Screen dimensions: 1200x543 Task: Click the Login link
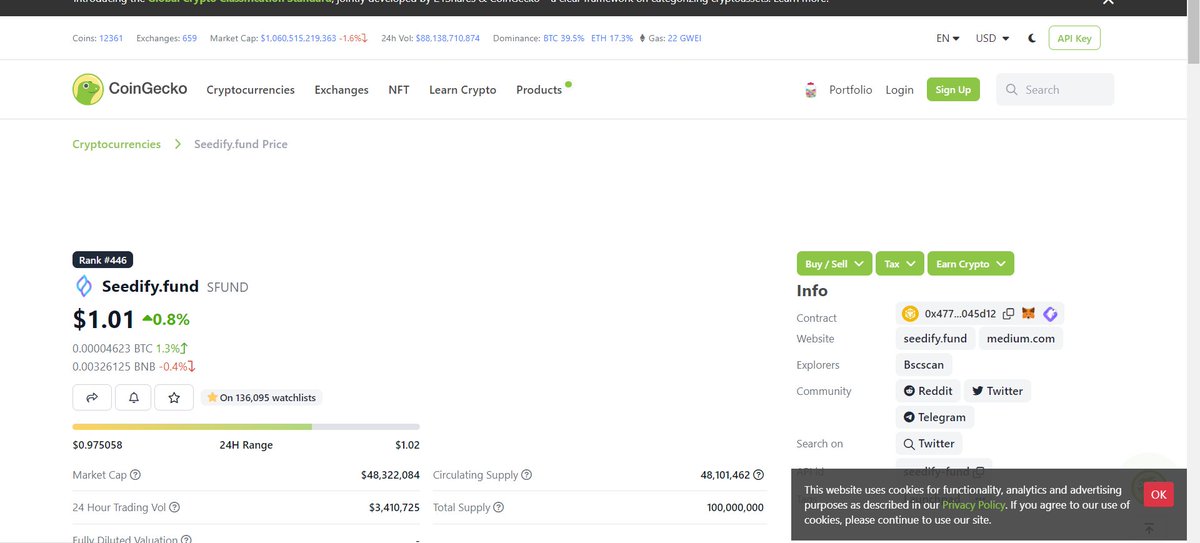(899, 90)
